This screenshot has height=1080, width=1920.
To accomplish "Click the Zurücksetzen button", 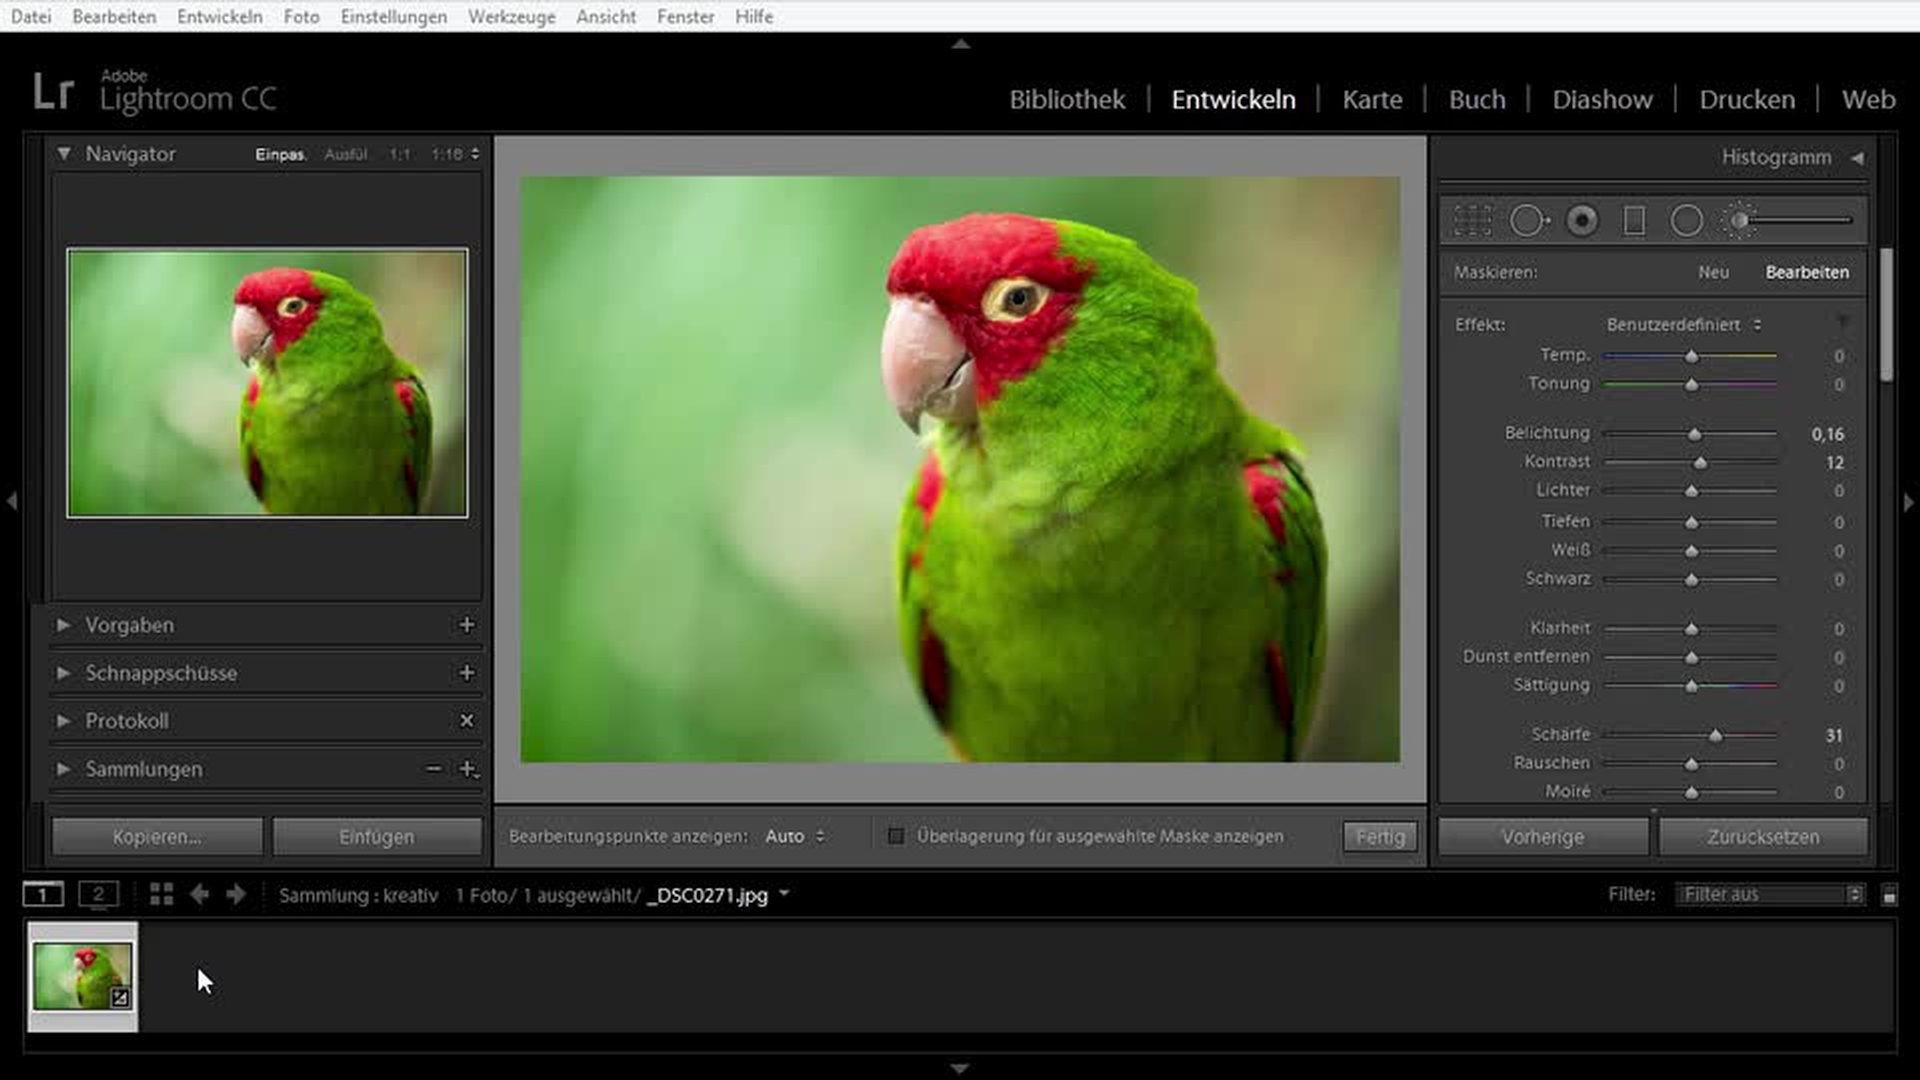I will (1763, 837).
